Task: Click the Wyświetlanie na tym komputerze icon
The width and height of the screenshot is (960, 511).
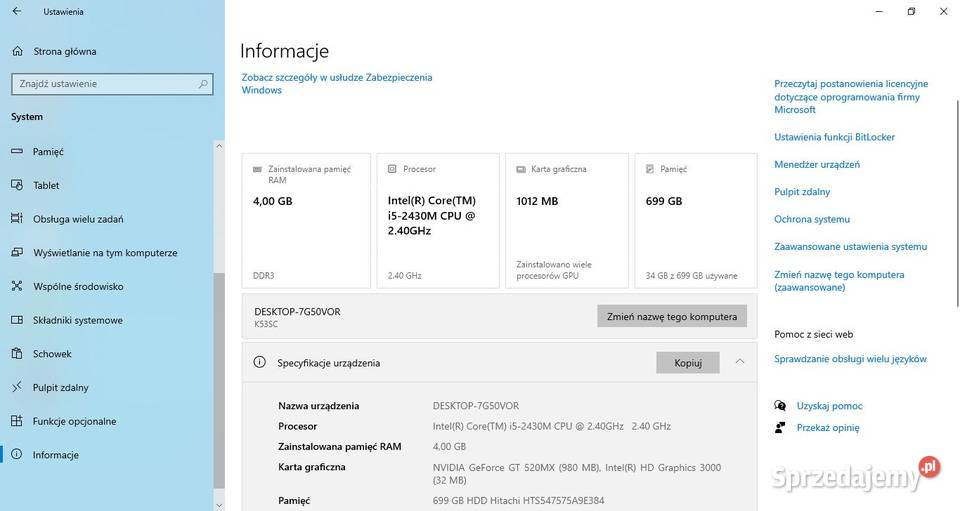Action: tap(17, 252)
